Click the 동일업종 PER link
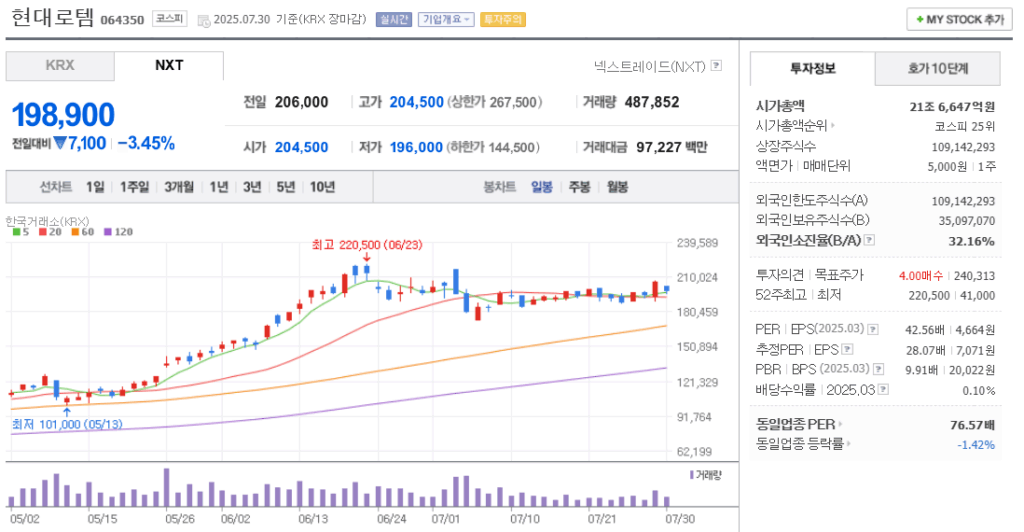 [x=795, y=424]
